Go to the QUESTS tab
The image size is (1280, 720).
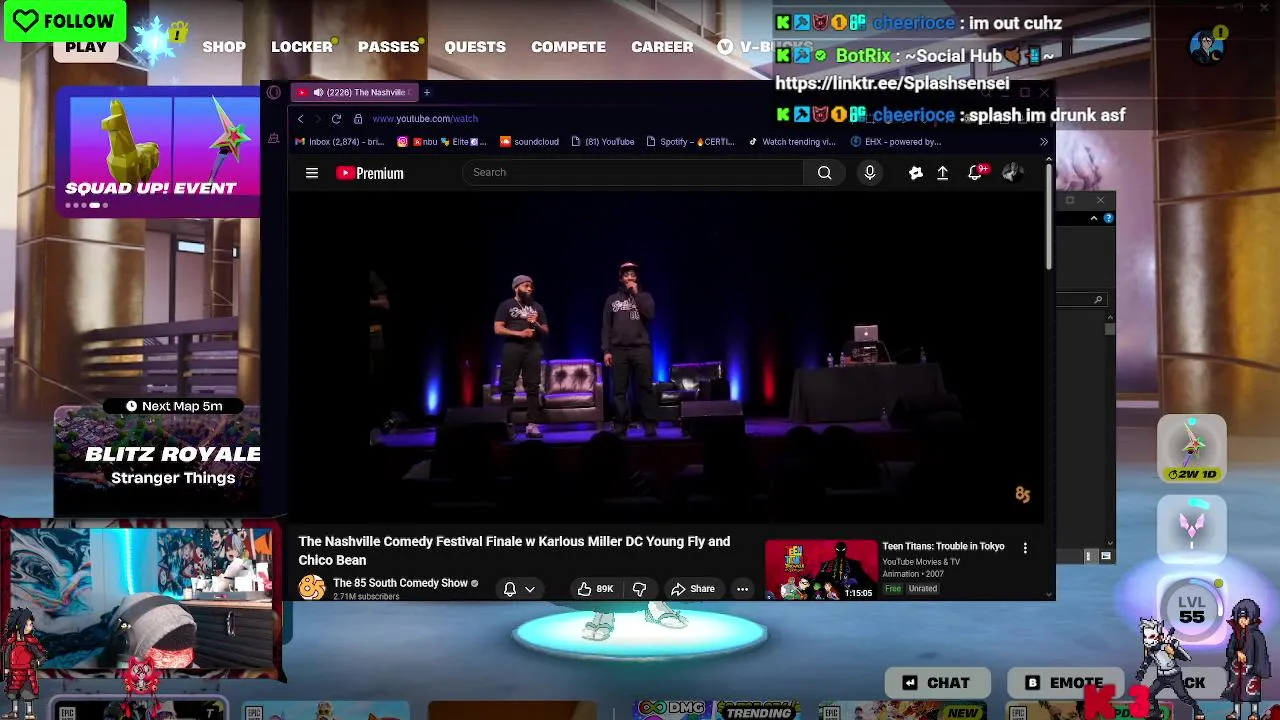[x=475, y=47]
